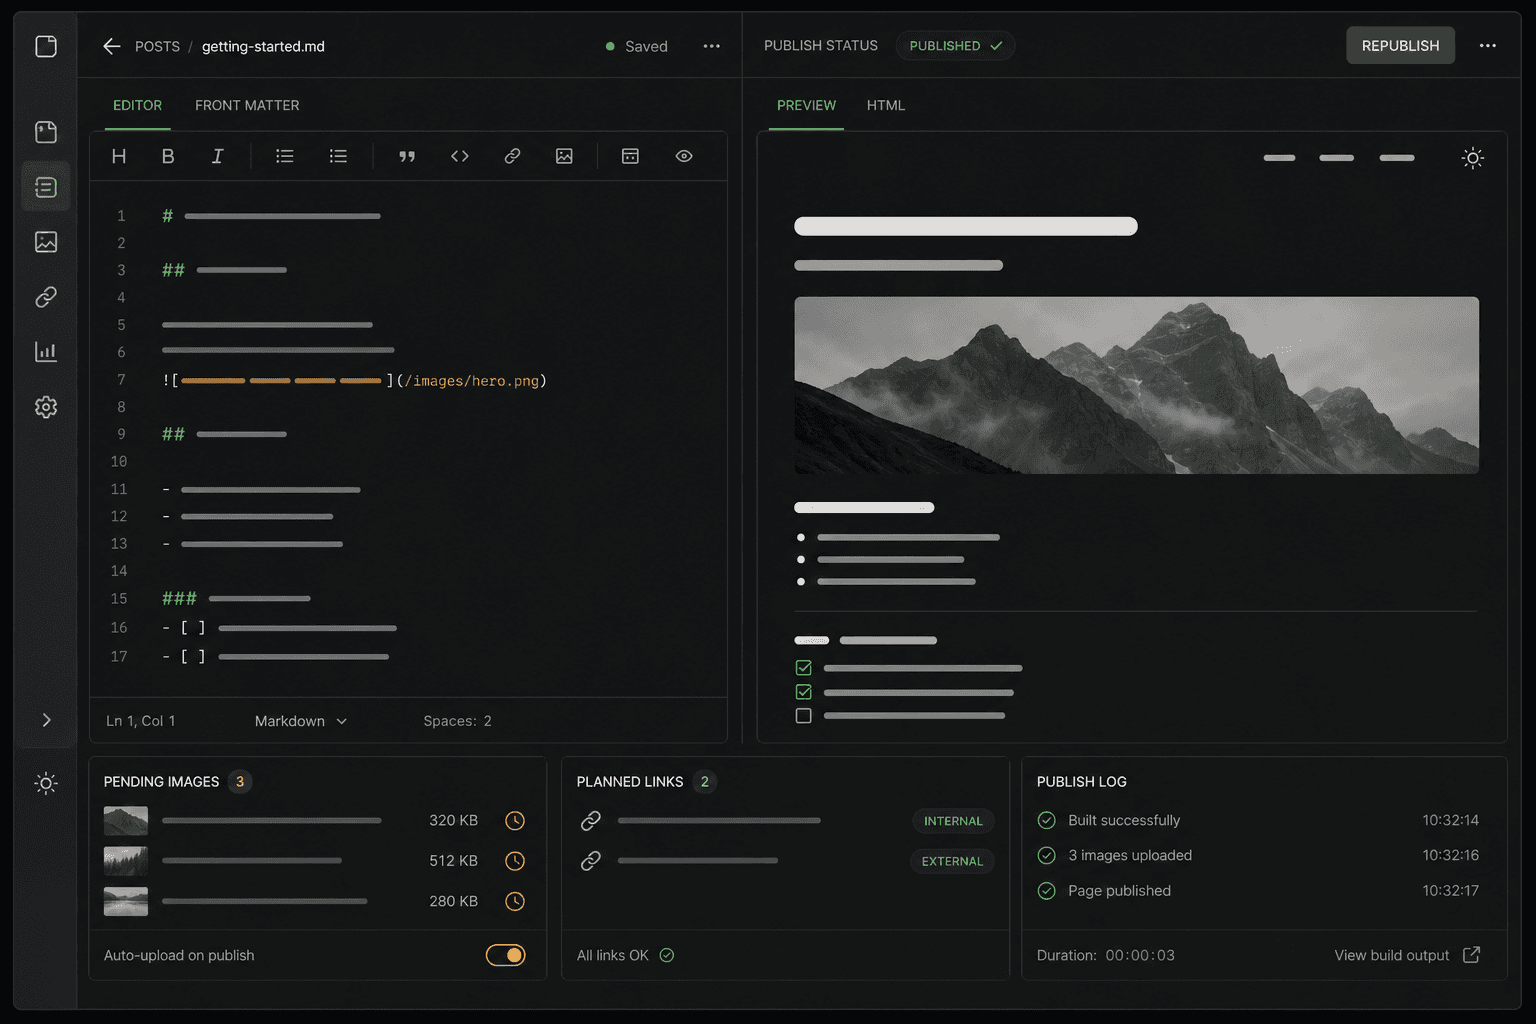1536x1024 pixels.
Task: Open the posts list in the sidebar
Action: tap(46, 187)
